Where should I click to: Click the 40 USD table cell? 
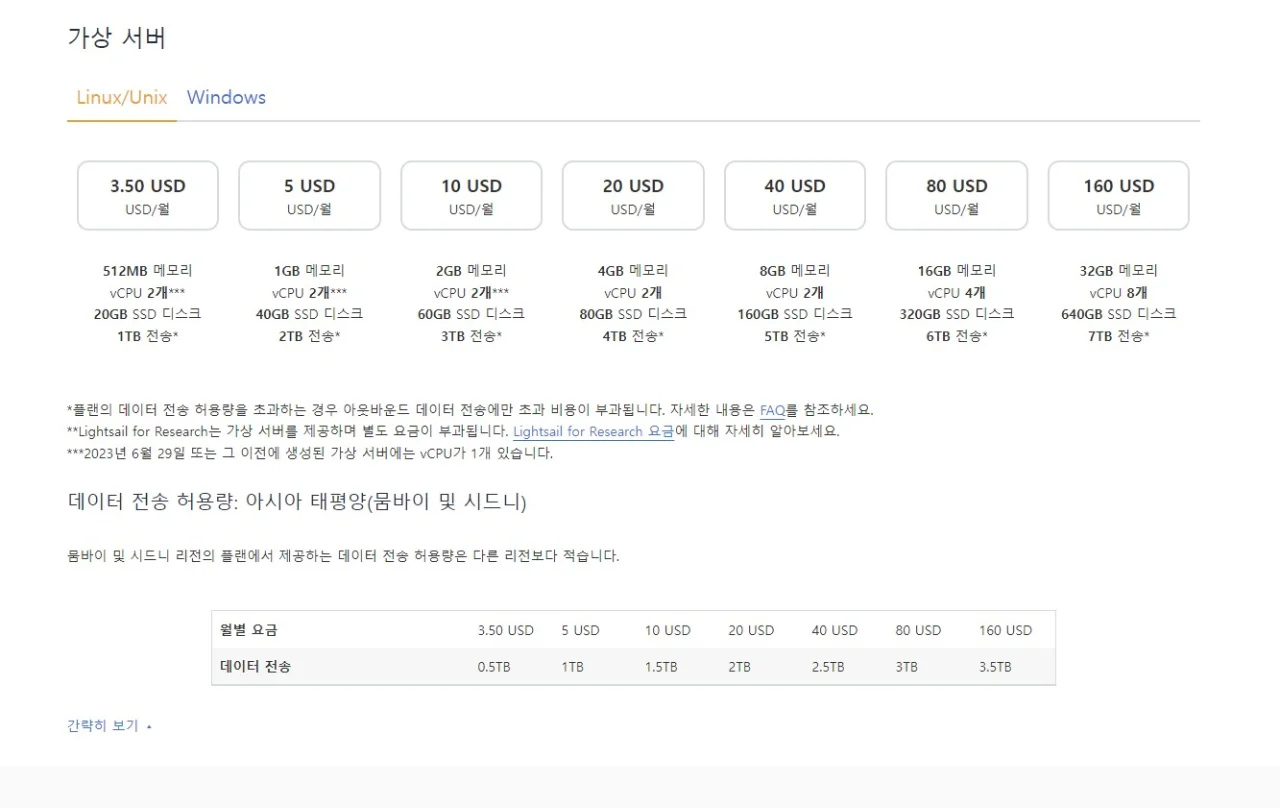(x=835, y=630)
